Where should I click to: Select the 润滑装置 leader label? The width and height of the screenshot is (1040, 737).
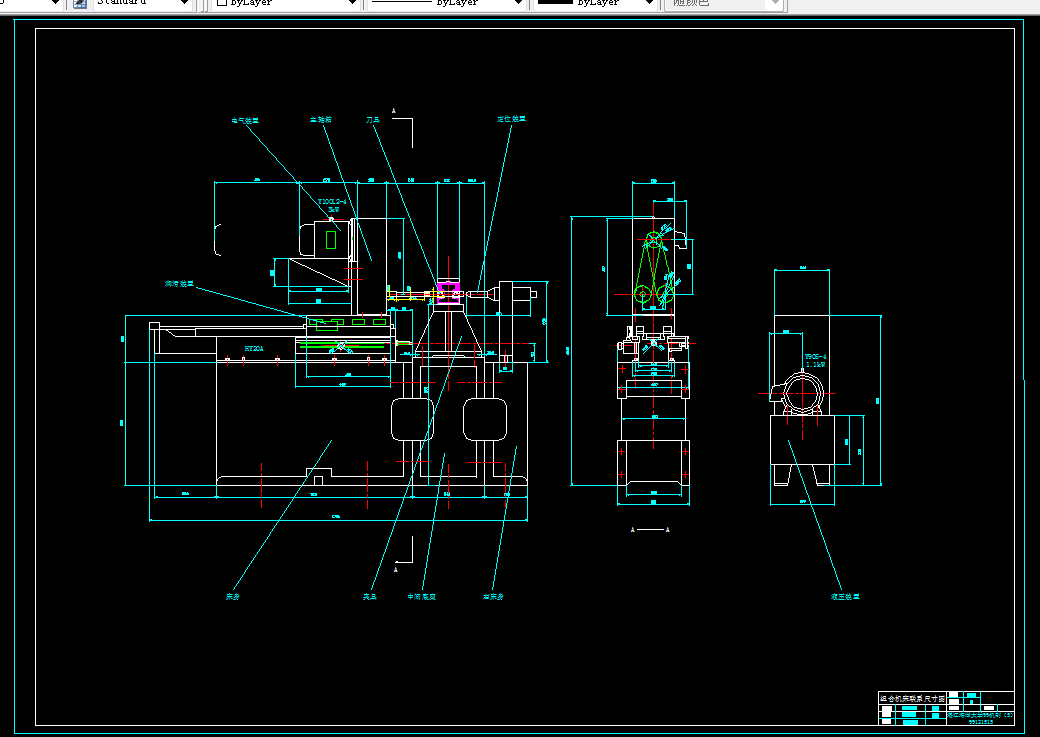[x=179, y=284]
